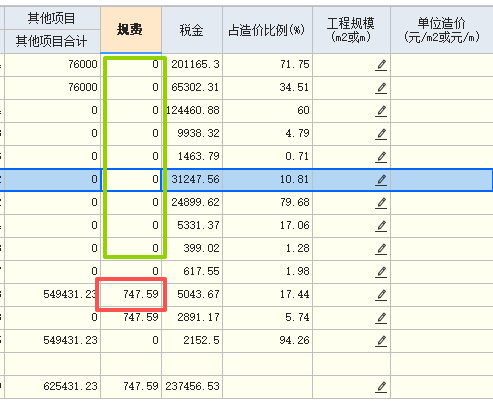Select percentage value 17.44
The width and height of the screenshot is (493, 402).
click(x=267, y=295)
